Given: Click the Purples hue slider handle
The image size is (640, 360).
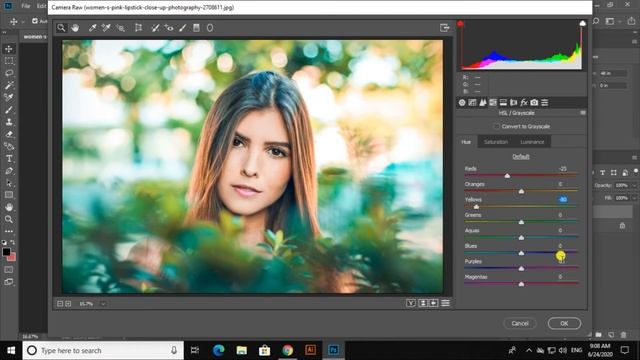Looking at the screenshot, I should [x=521, y=268].
